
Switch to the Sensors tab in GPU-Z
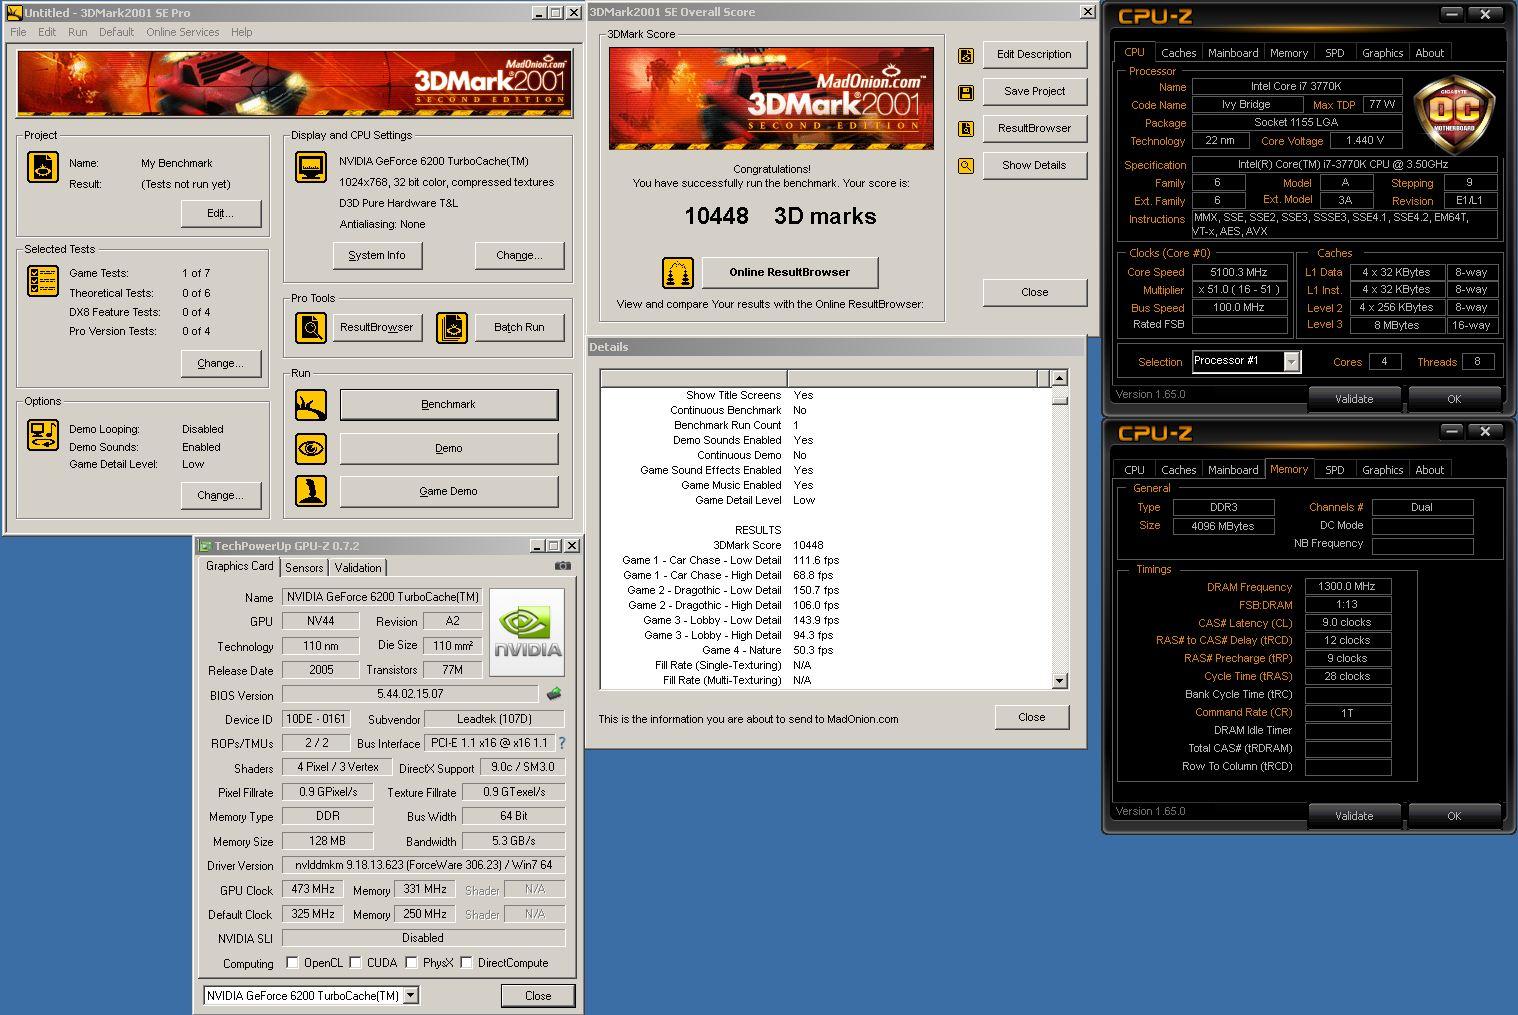304,567
